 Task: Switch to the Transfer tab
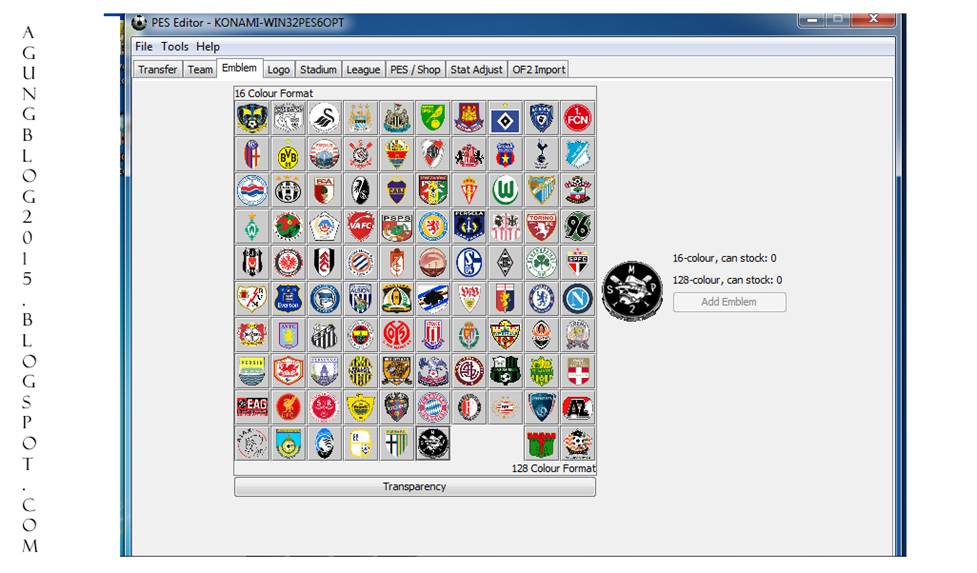coord(158,69)
